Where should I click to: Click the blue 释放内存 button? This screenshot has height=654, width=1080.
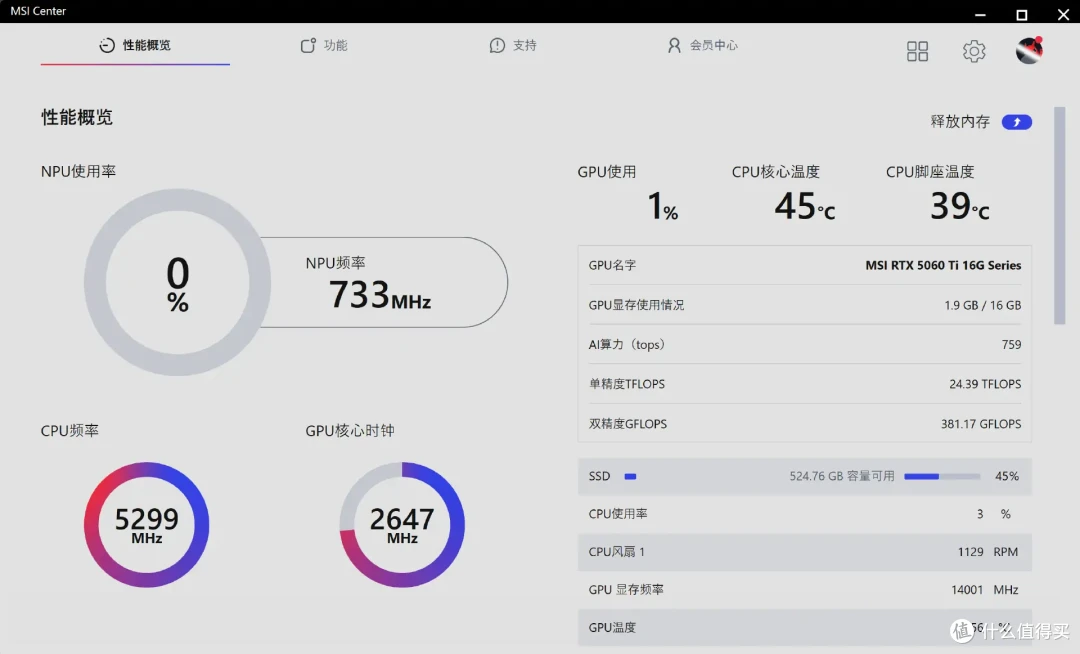click(x=1017, y=122)
